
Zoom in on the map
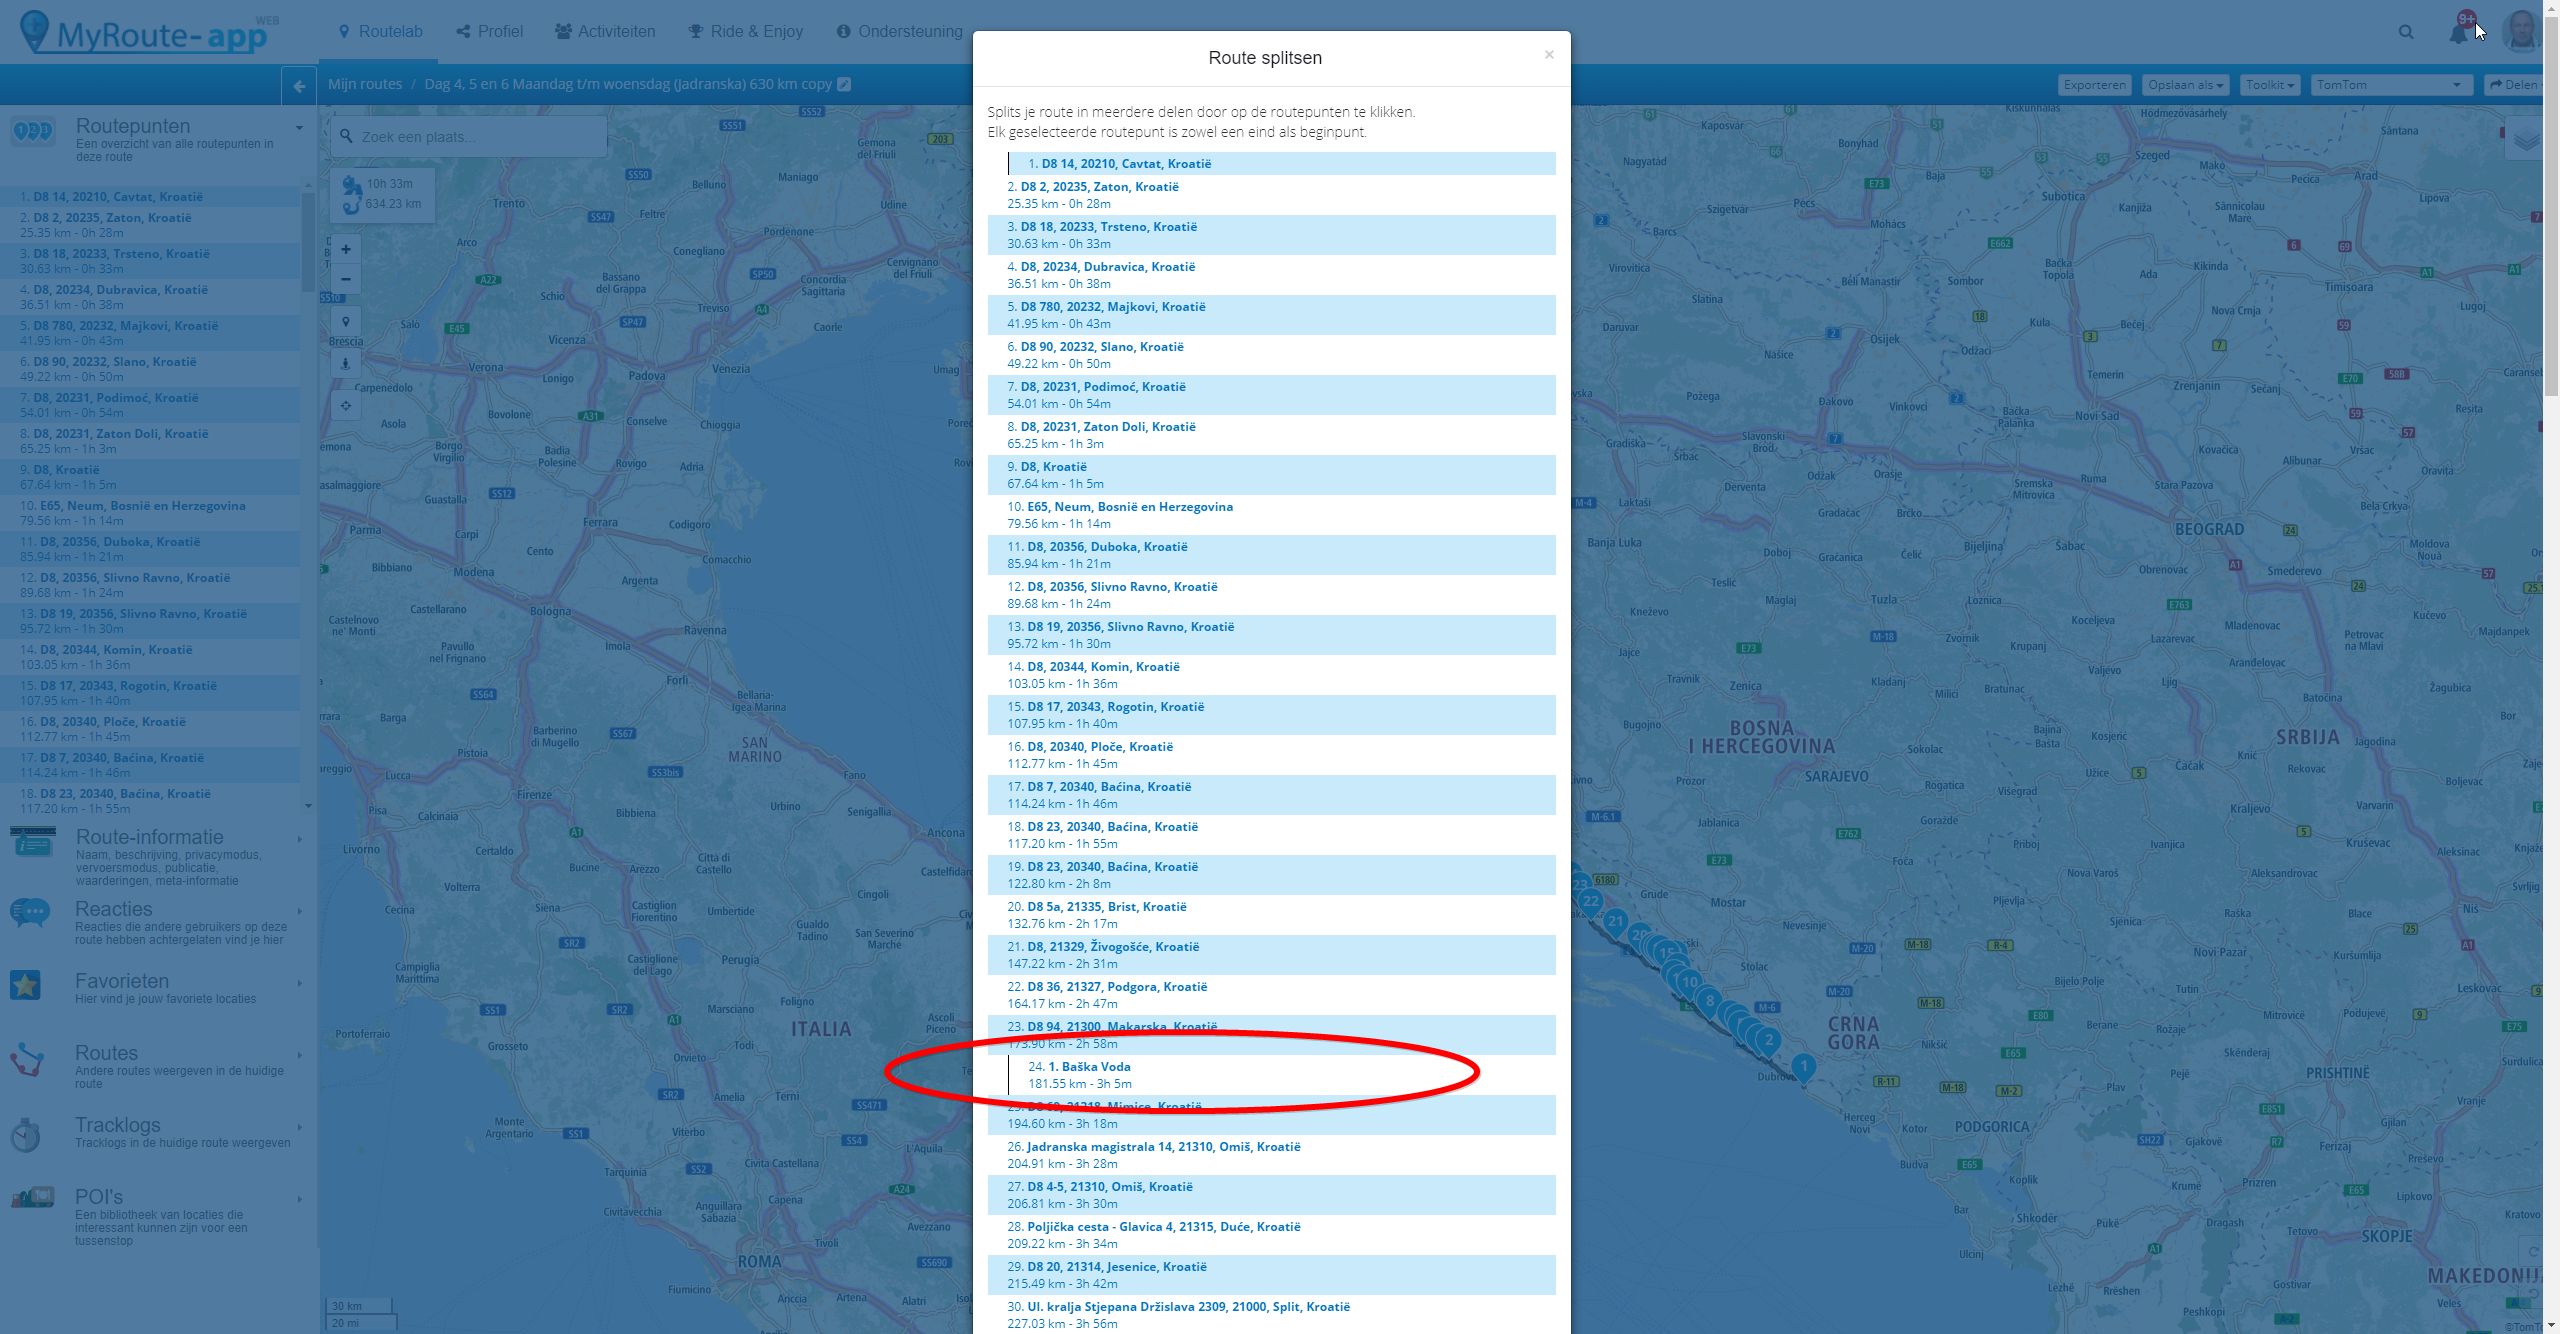(346, 249)
